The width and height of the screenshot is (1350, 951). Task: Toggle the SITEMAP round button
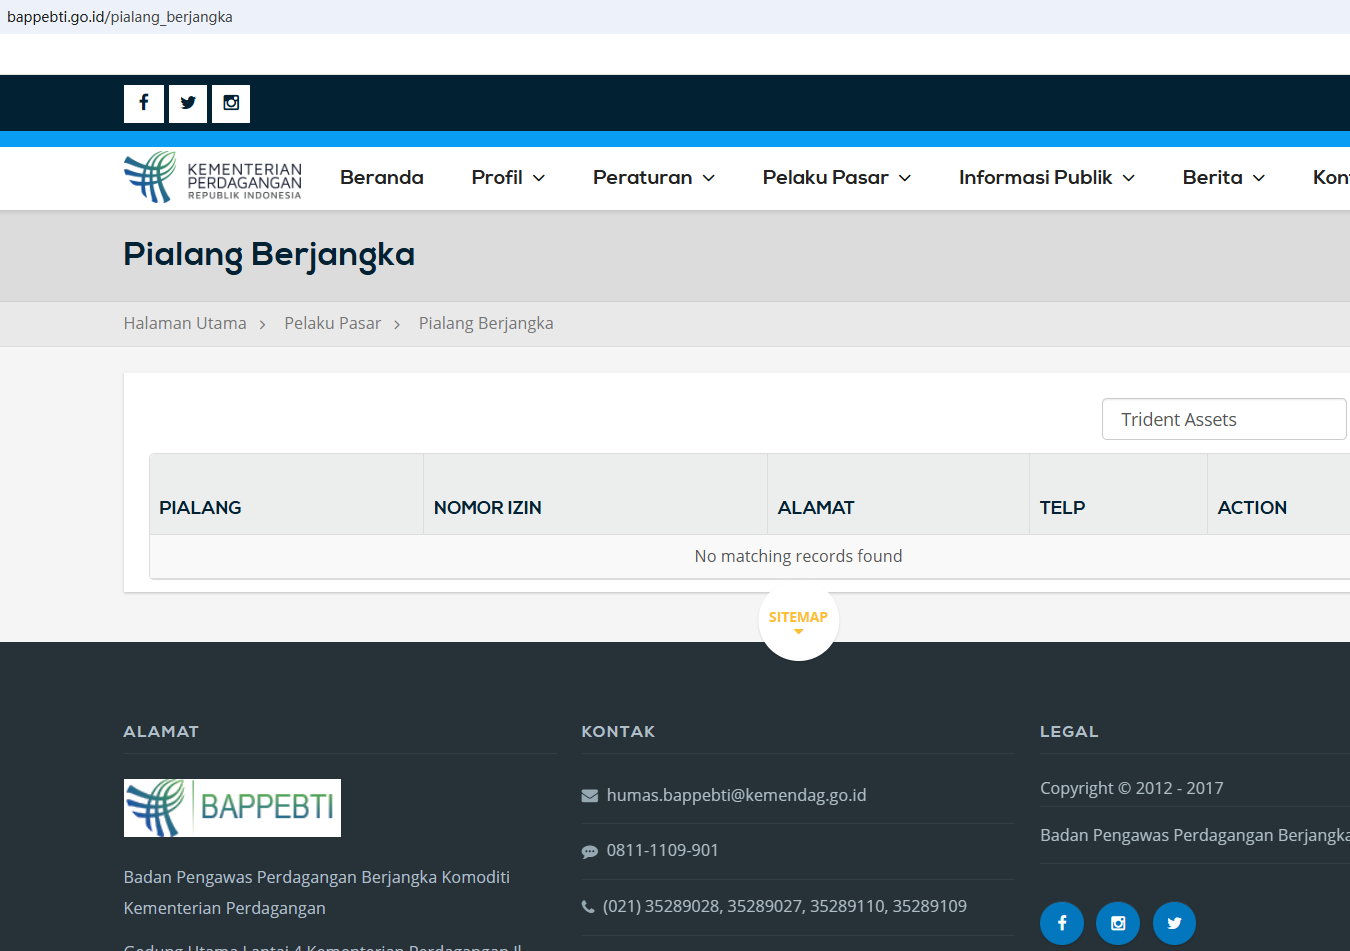[x=798, y=620]
